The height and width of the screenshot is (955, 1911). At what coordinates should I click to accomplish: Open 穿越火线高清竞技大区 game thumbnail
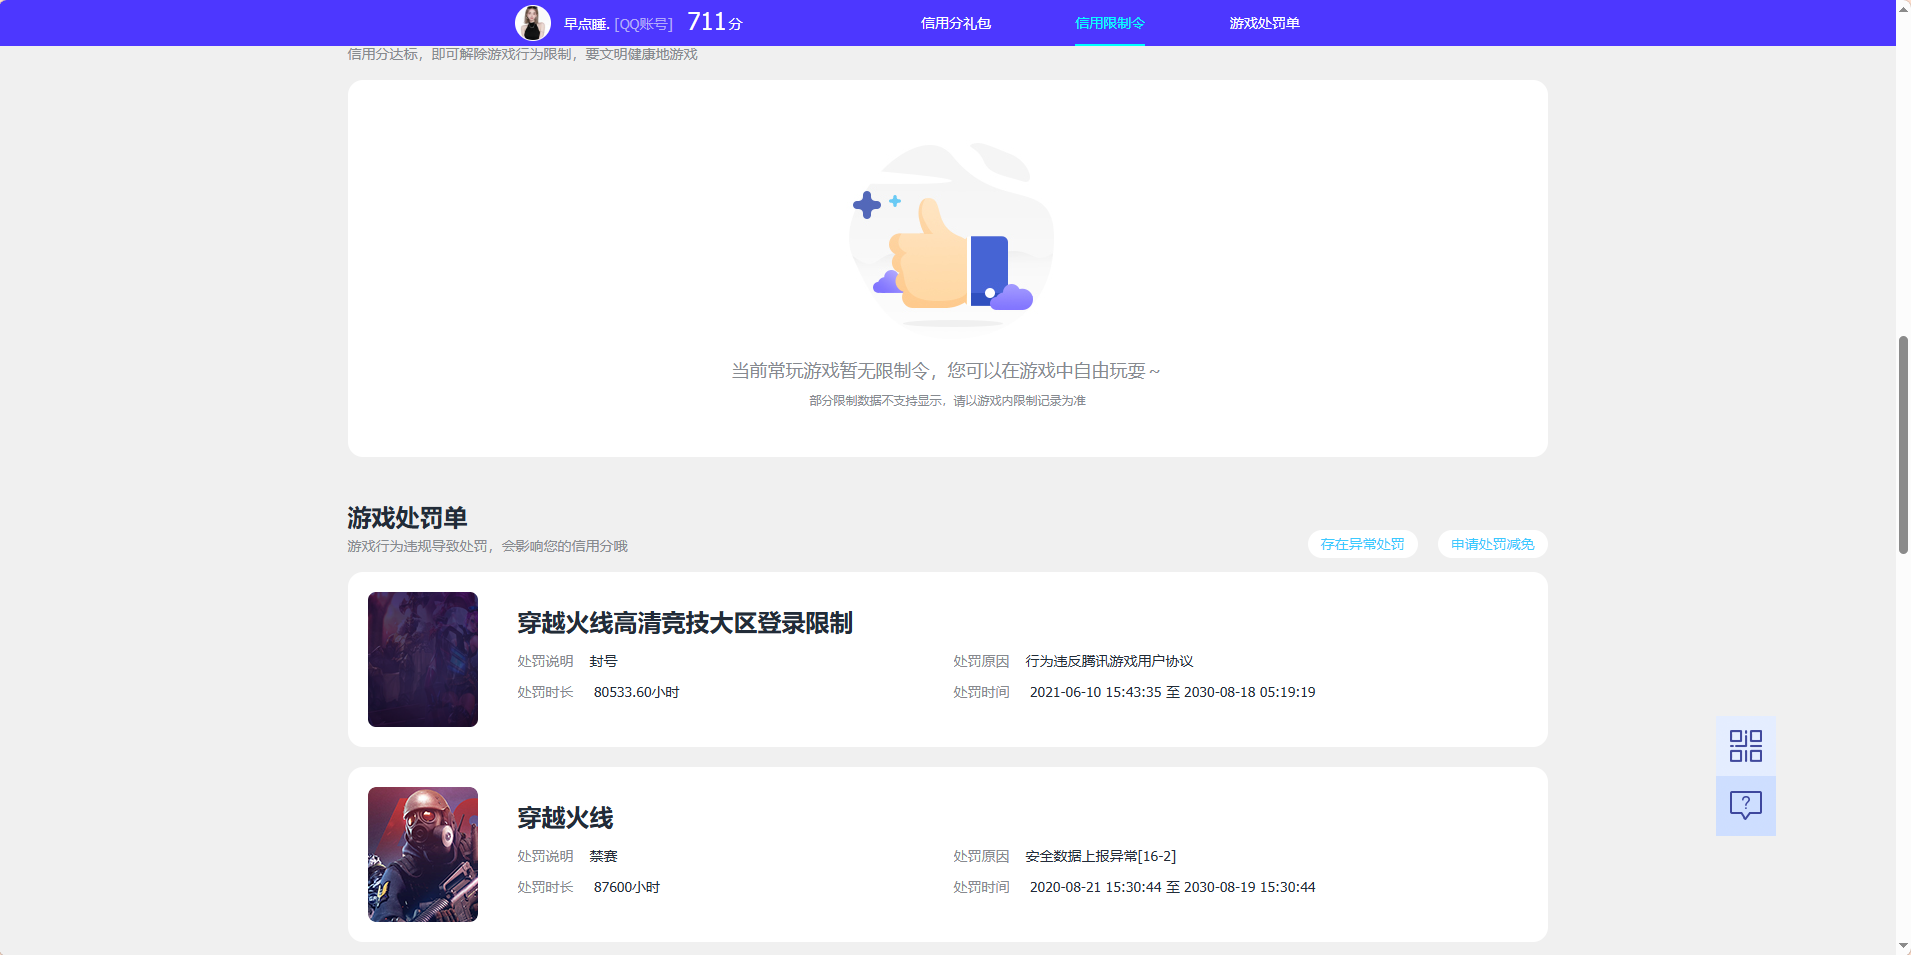tap(422, 659)
